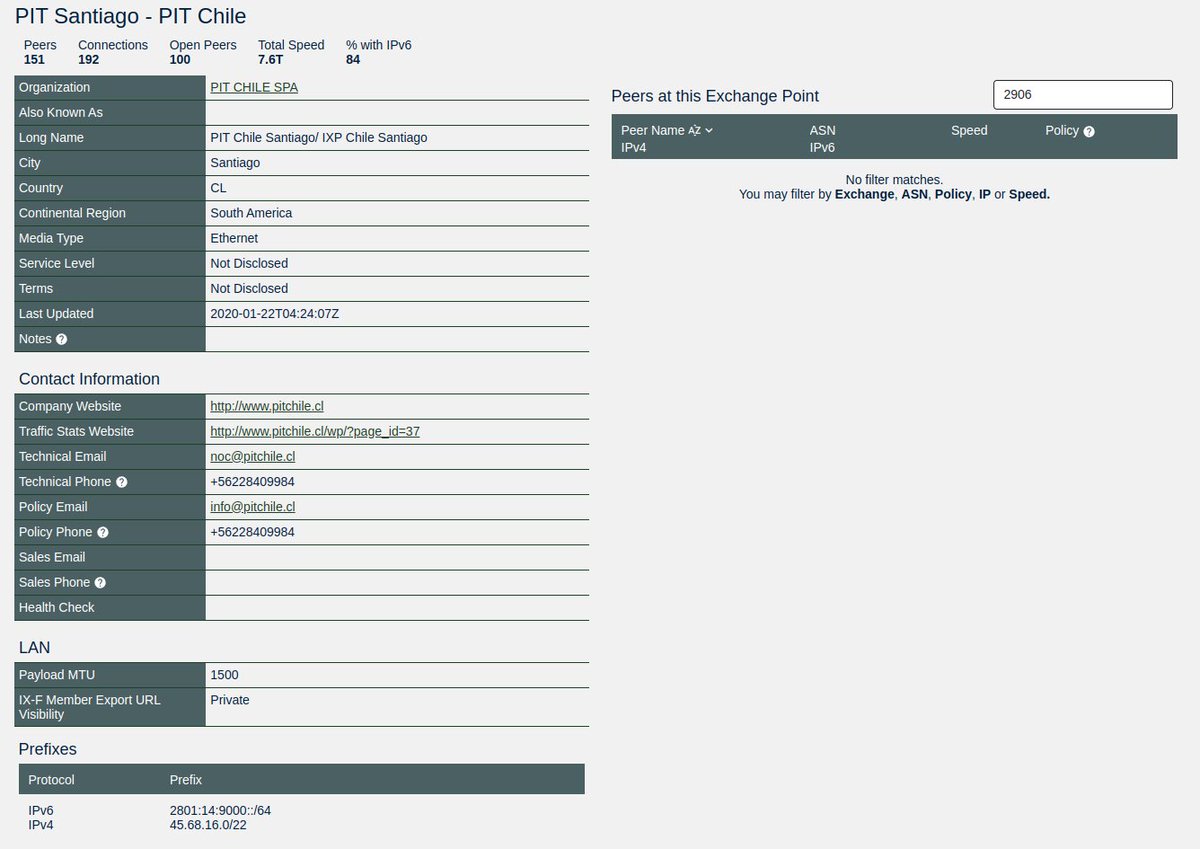Show Sales Phone help tooltip icon
Screen dimensions: 1200x849
[x=100, y=582]
